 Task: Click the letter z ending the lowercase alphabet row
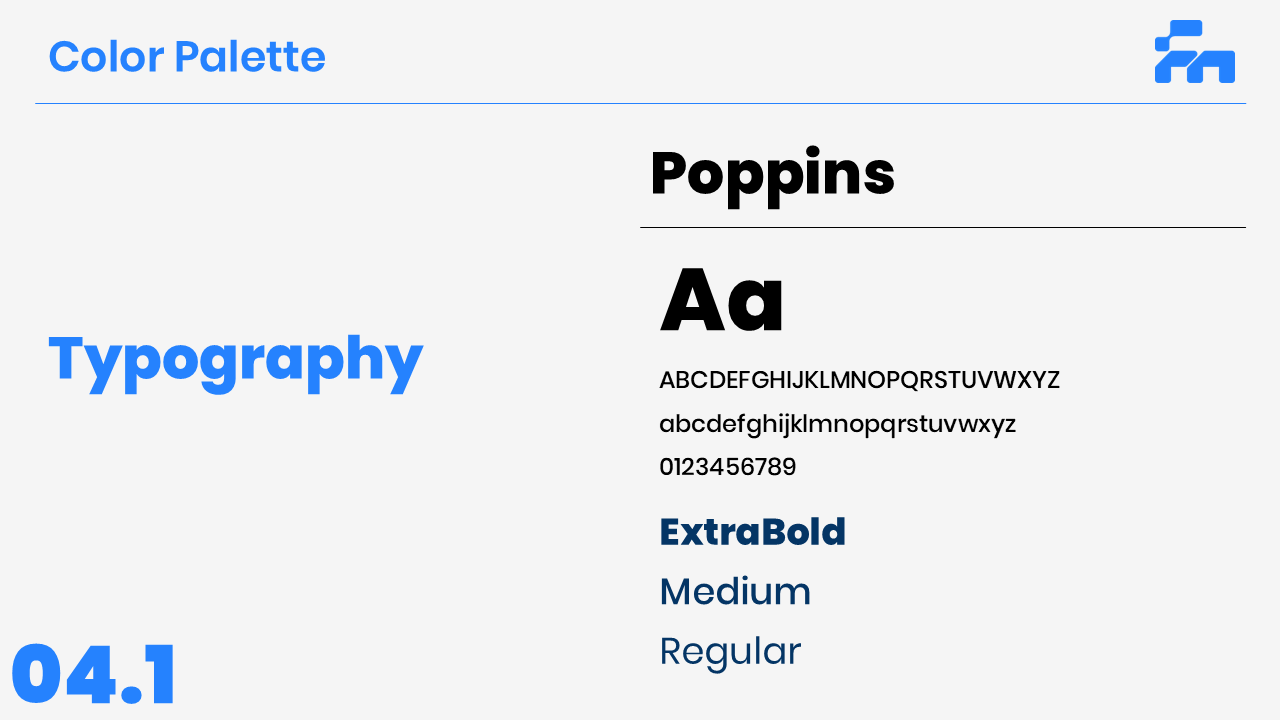pyautogui.click(x=1009, y=426)
